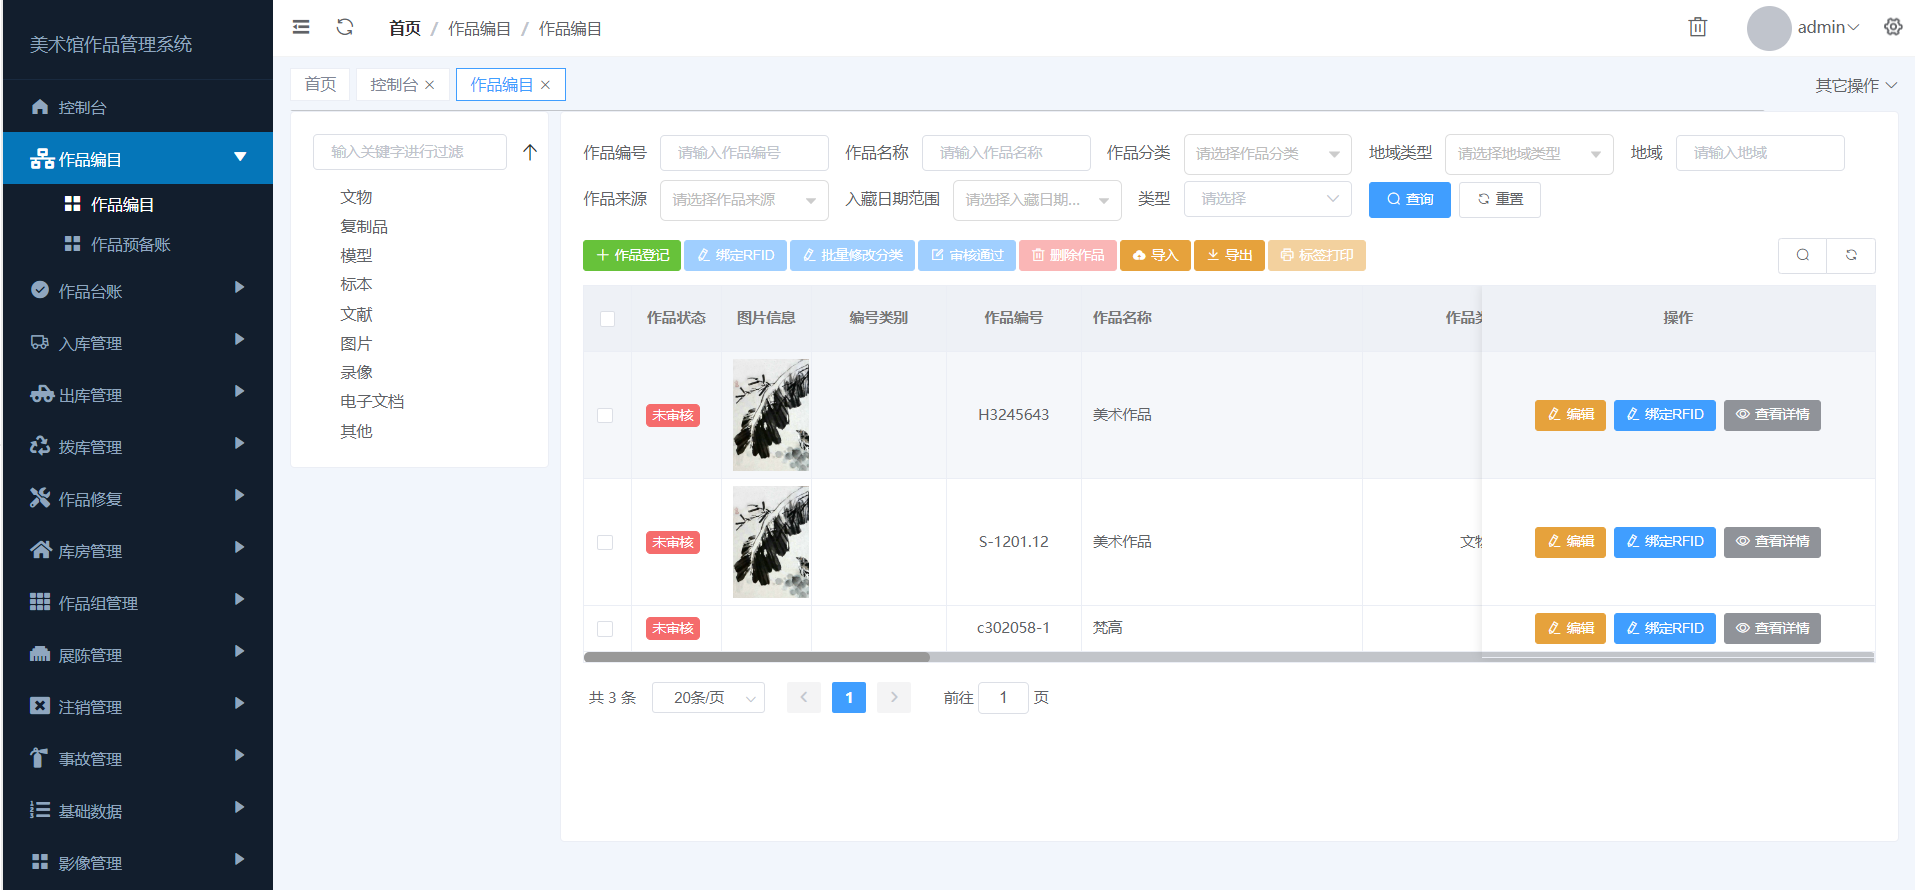1915x890 pixels.
Task: Click the hamburger menu collapse icon
Action: click(301, 27)
